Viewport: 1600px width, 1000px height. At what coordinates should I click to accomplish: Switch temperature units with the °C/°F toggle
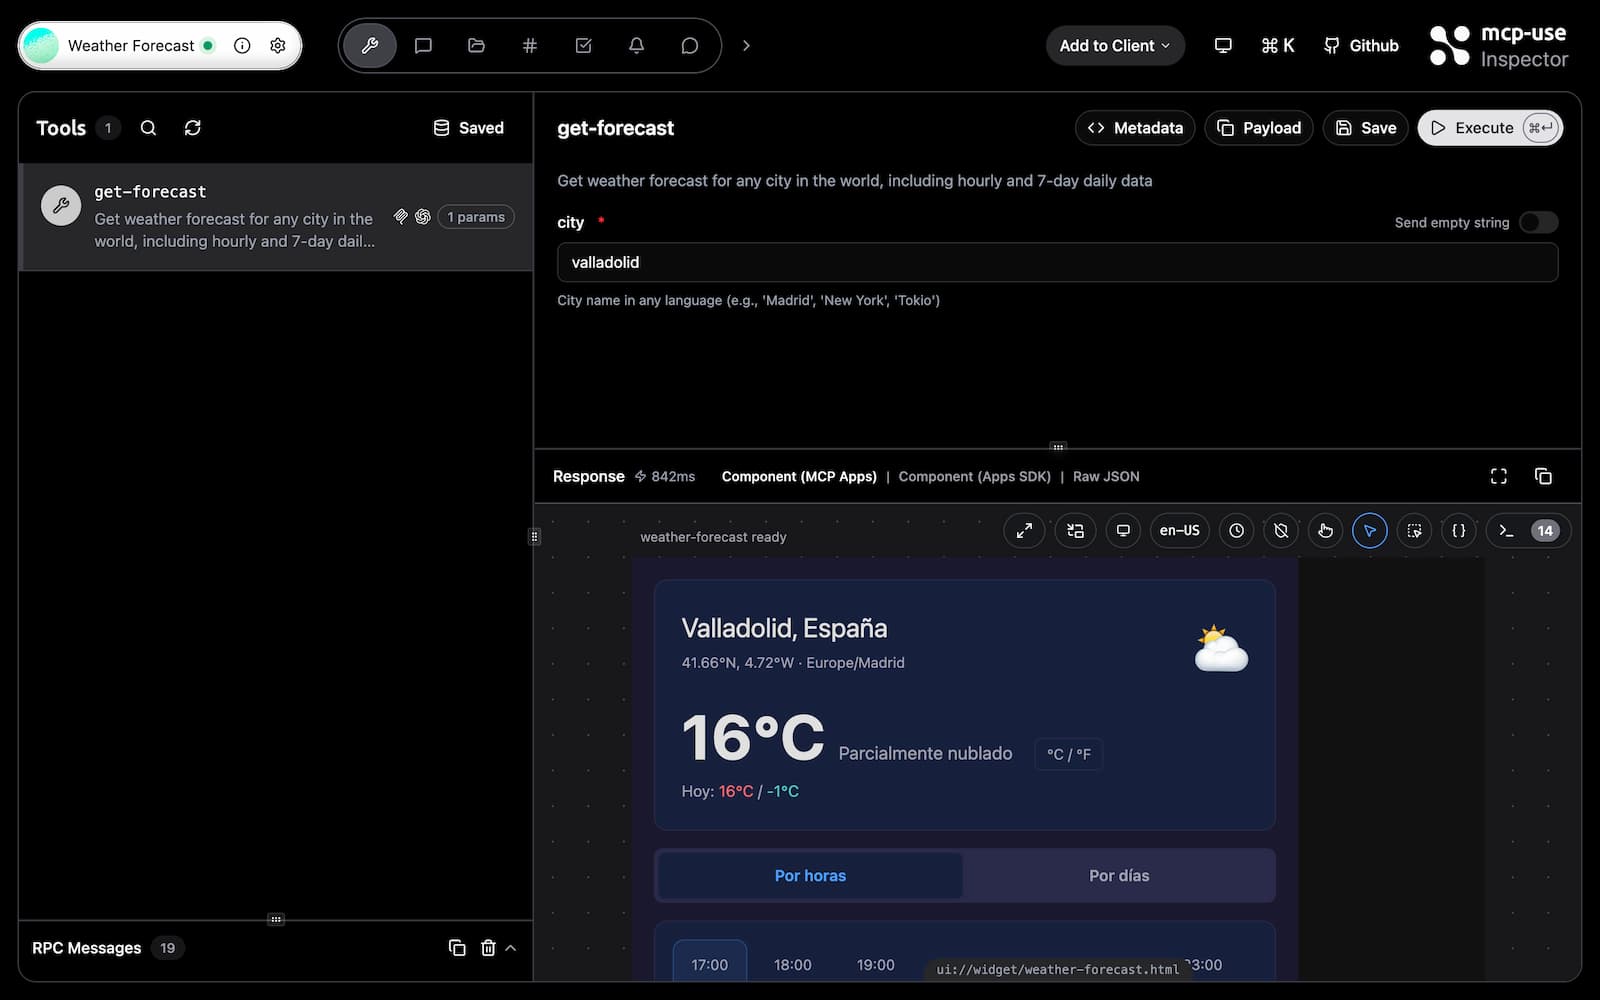(1068, 754)
